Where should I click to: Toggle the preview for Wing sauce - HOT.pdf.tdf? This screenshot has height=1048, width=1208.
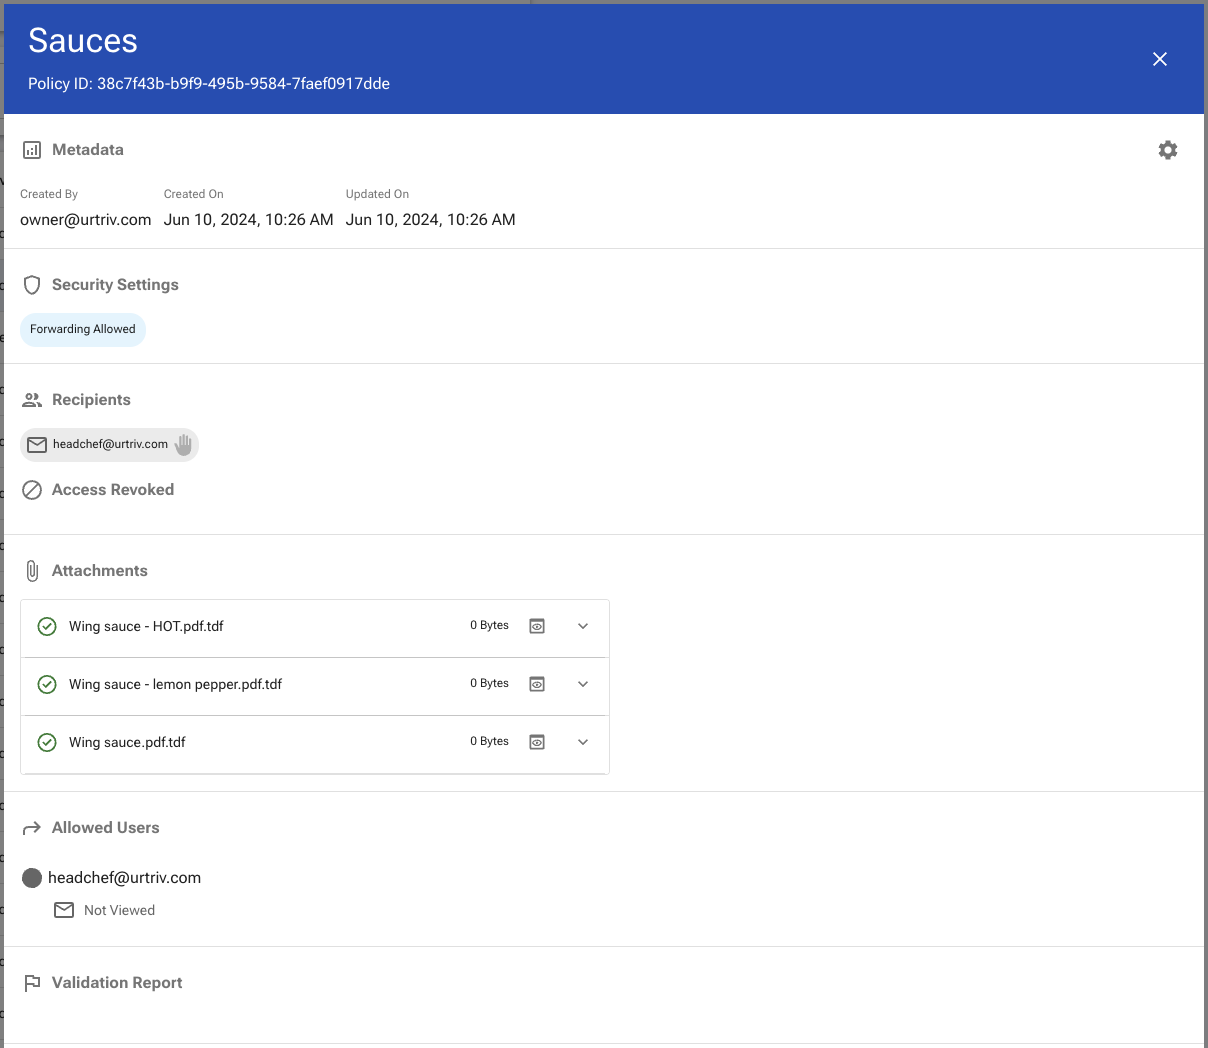coord(537,625)
